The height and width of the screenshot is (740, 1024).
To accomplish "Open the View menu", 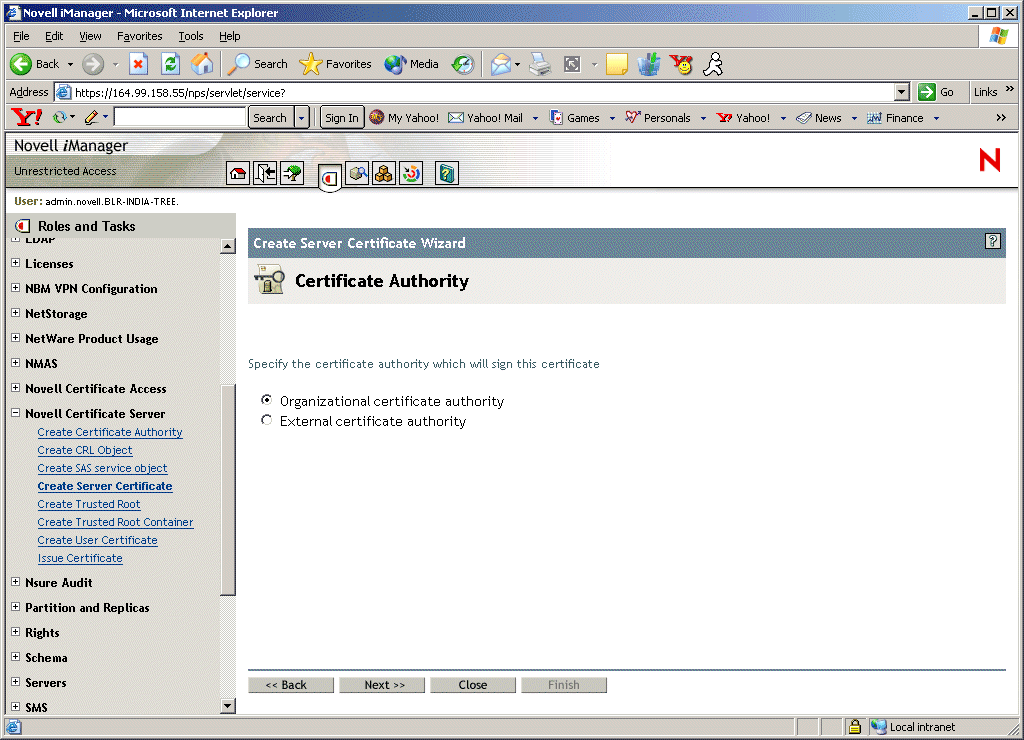I will (90, 36).
